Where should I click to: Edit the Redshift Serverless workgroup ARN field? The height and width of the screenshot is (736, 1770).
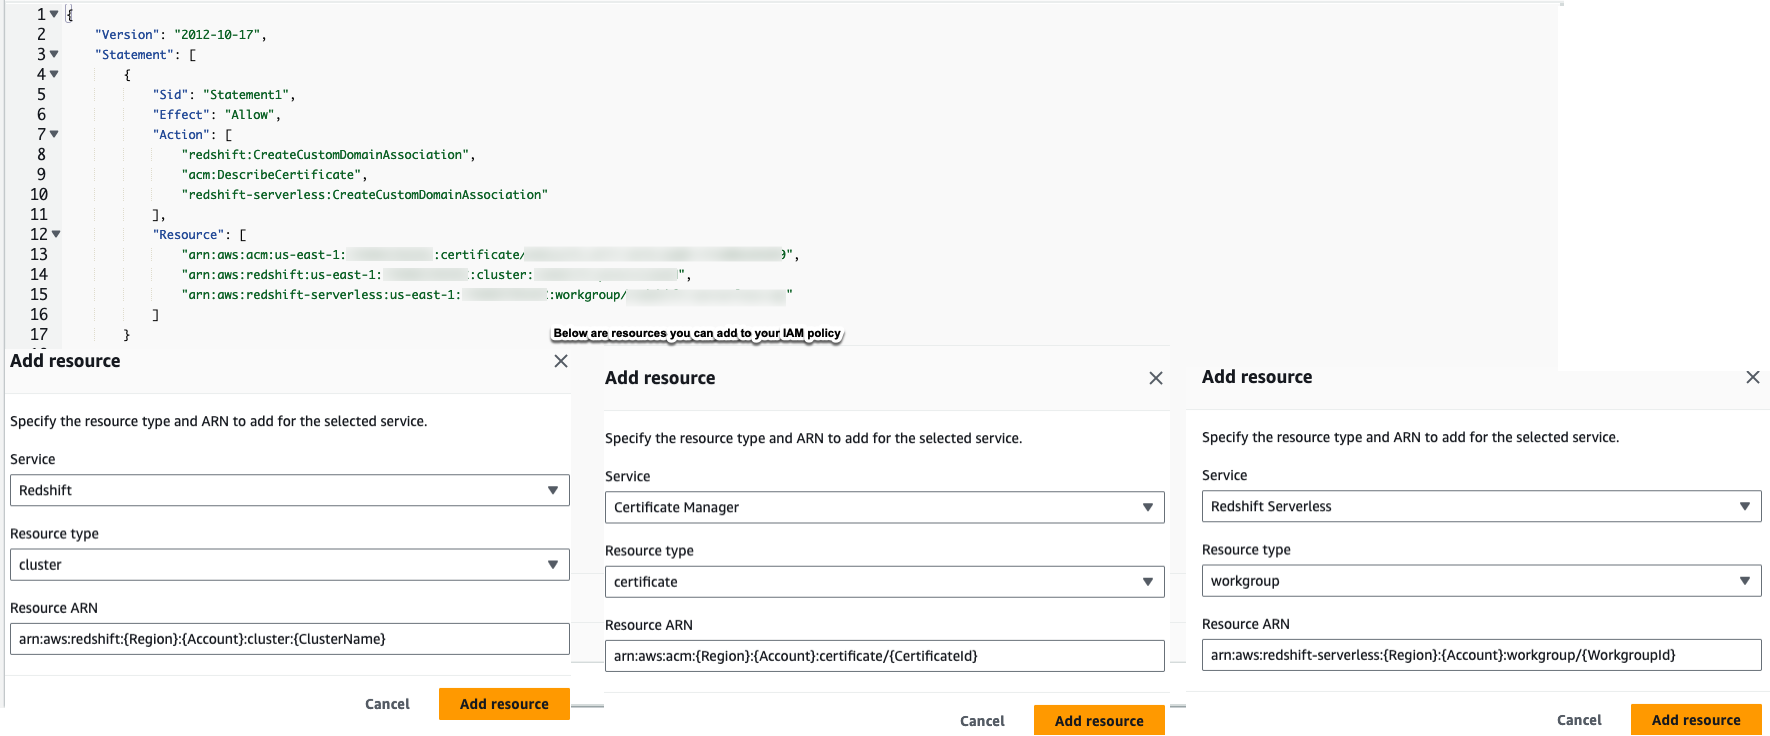click(x=1482, y=655)
